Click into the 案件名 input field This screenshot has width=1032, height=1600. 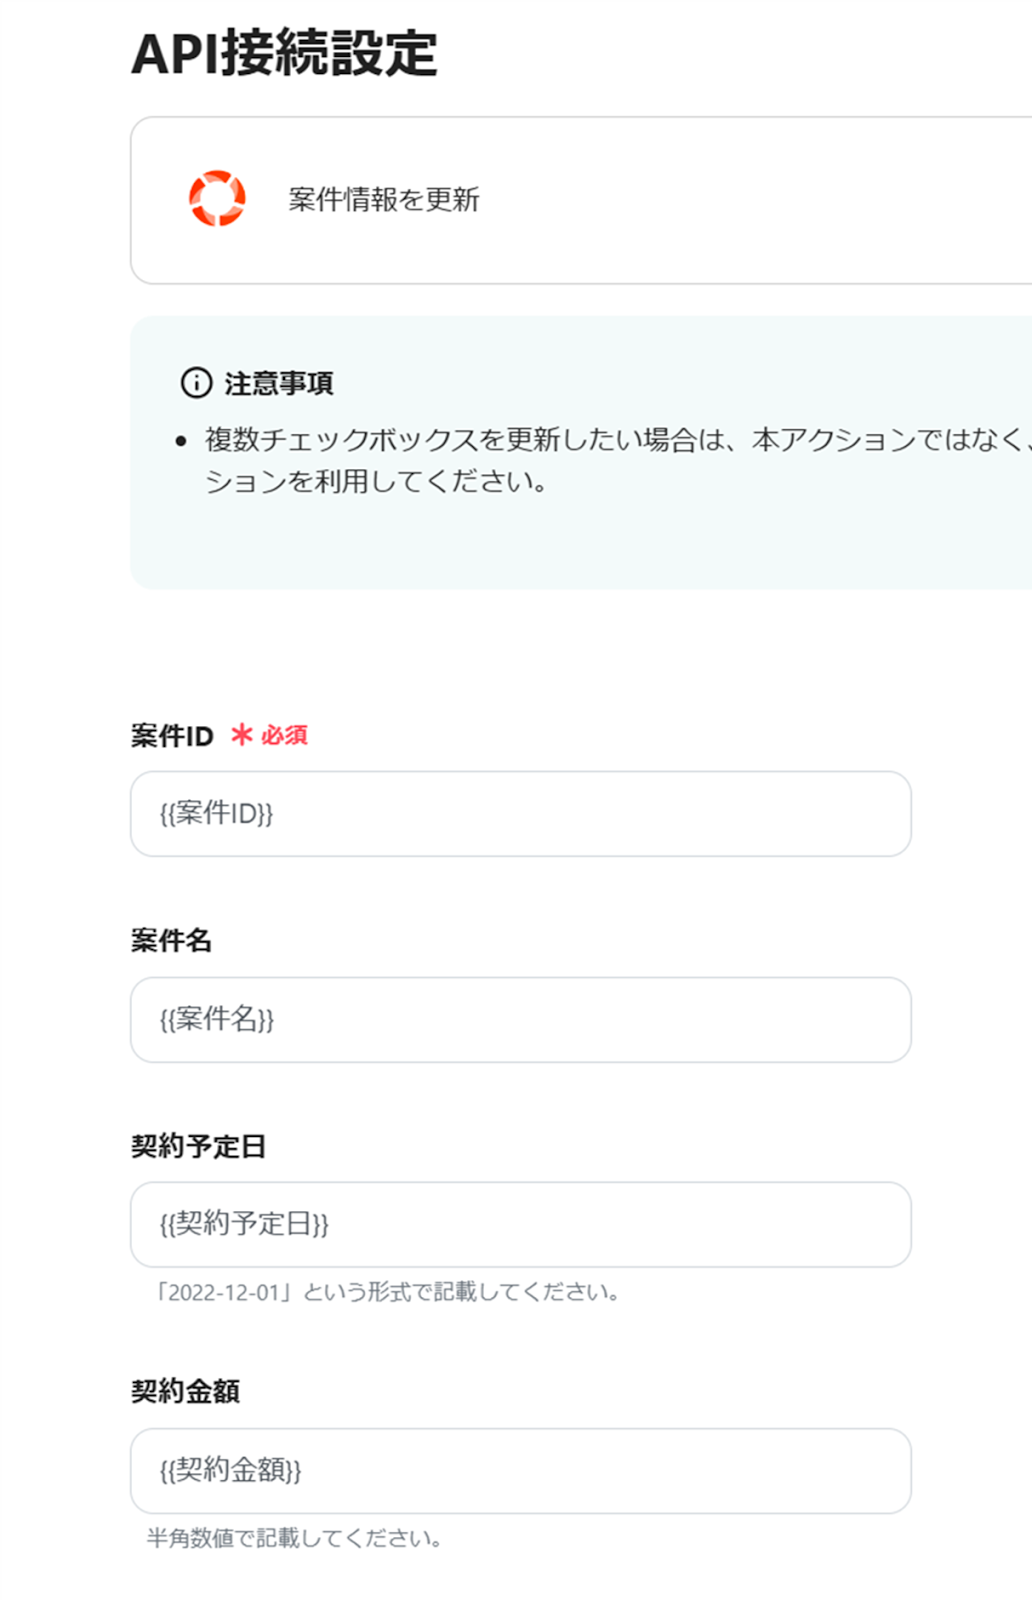(x=520, y=1020)
